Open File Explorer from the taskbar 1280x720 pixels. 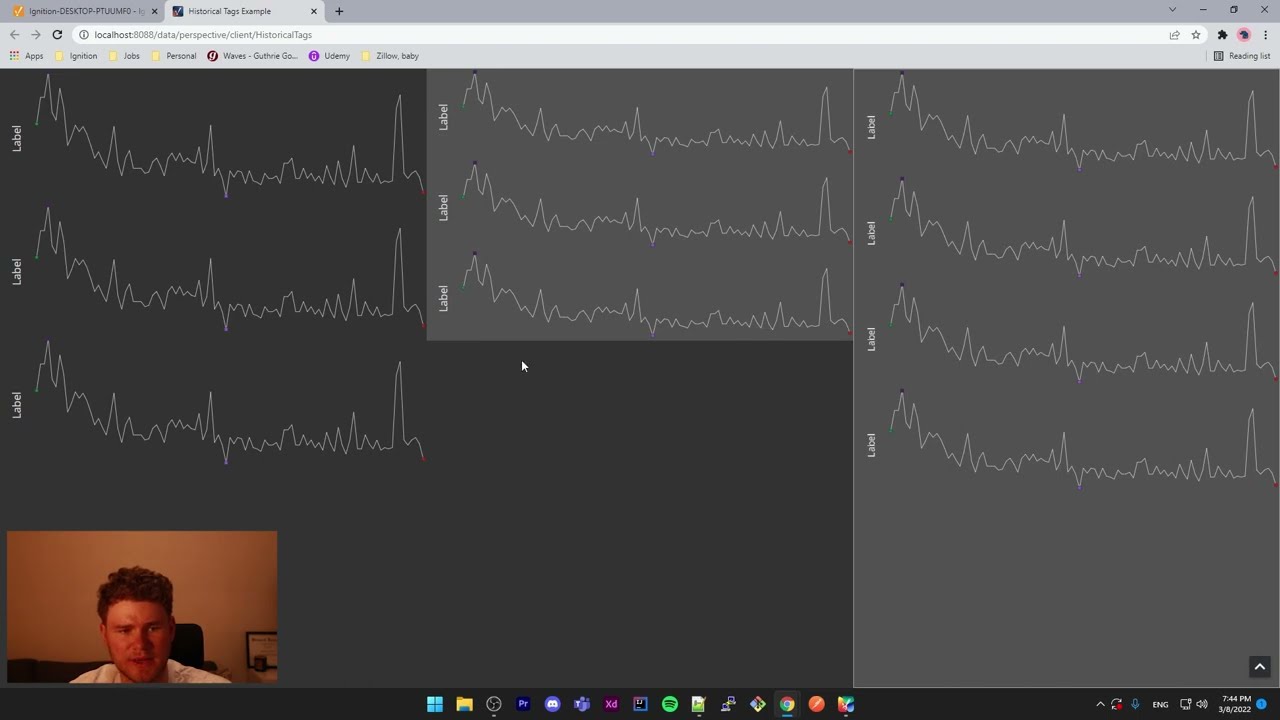pyautogui.click(x=464, y=704)
